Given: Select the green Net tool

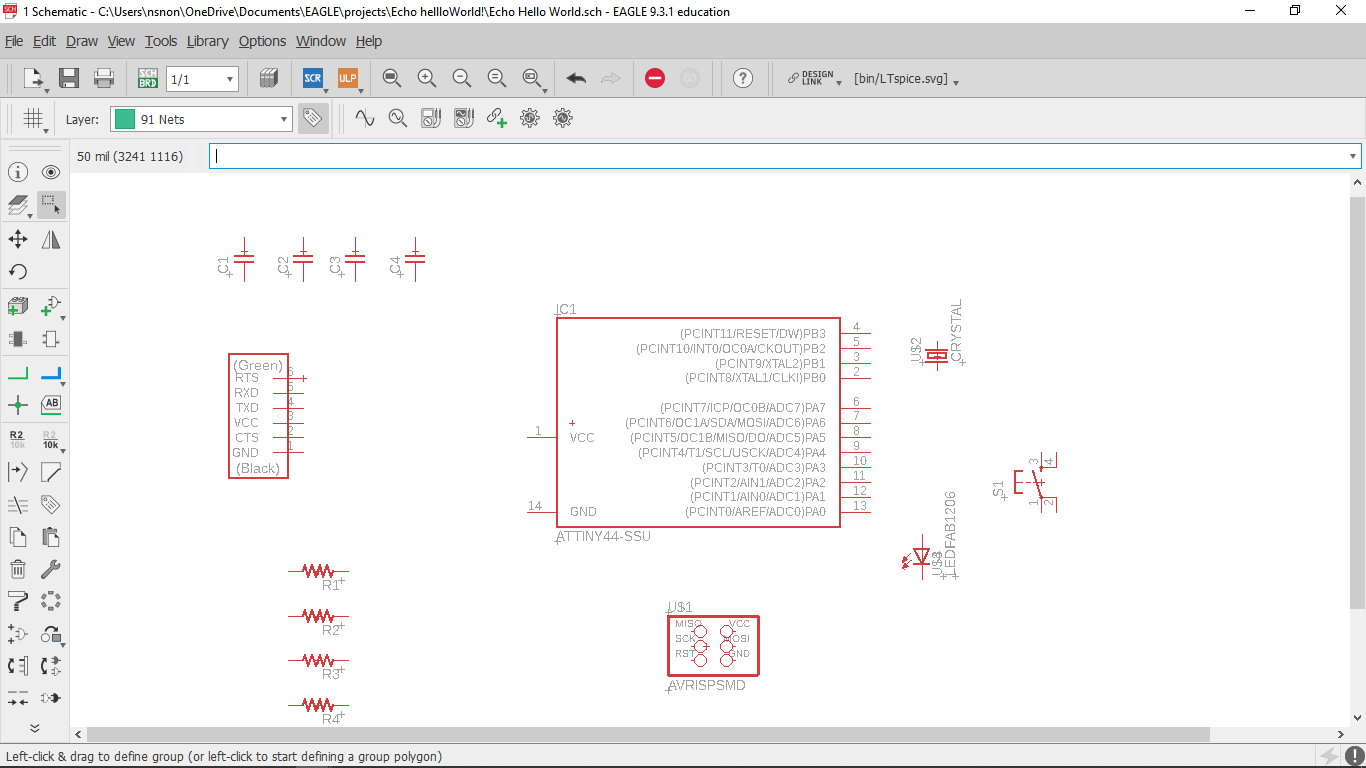Looking at the screenshot, I should [x=18, y=373].
